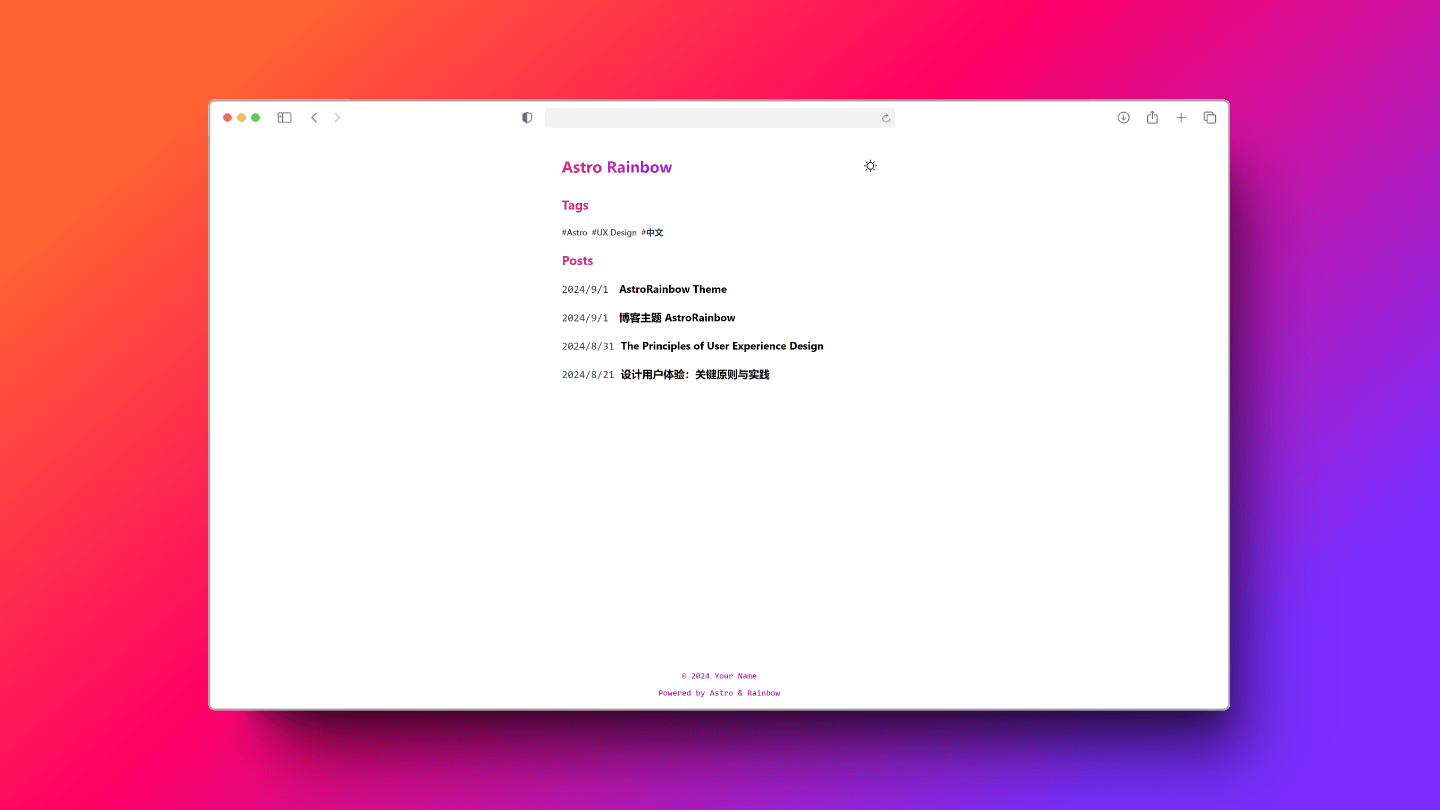
Task: Go forward with the browser forward arrow
Action: (337, 118)
